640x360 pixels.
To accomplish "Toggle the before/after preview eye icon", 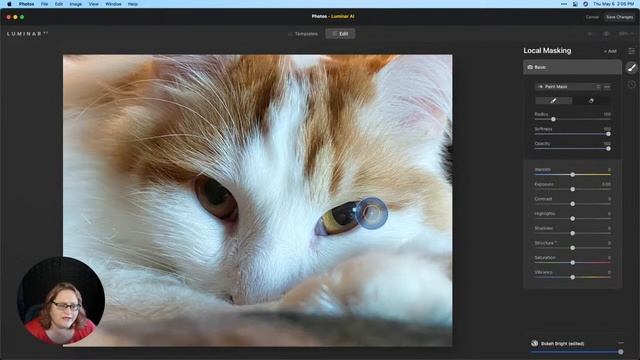I will point(606,34).
